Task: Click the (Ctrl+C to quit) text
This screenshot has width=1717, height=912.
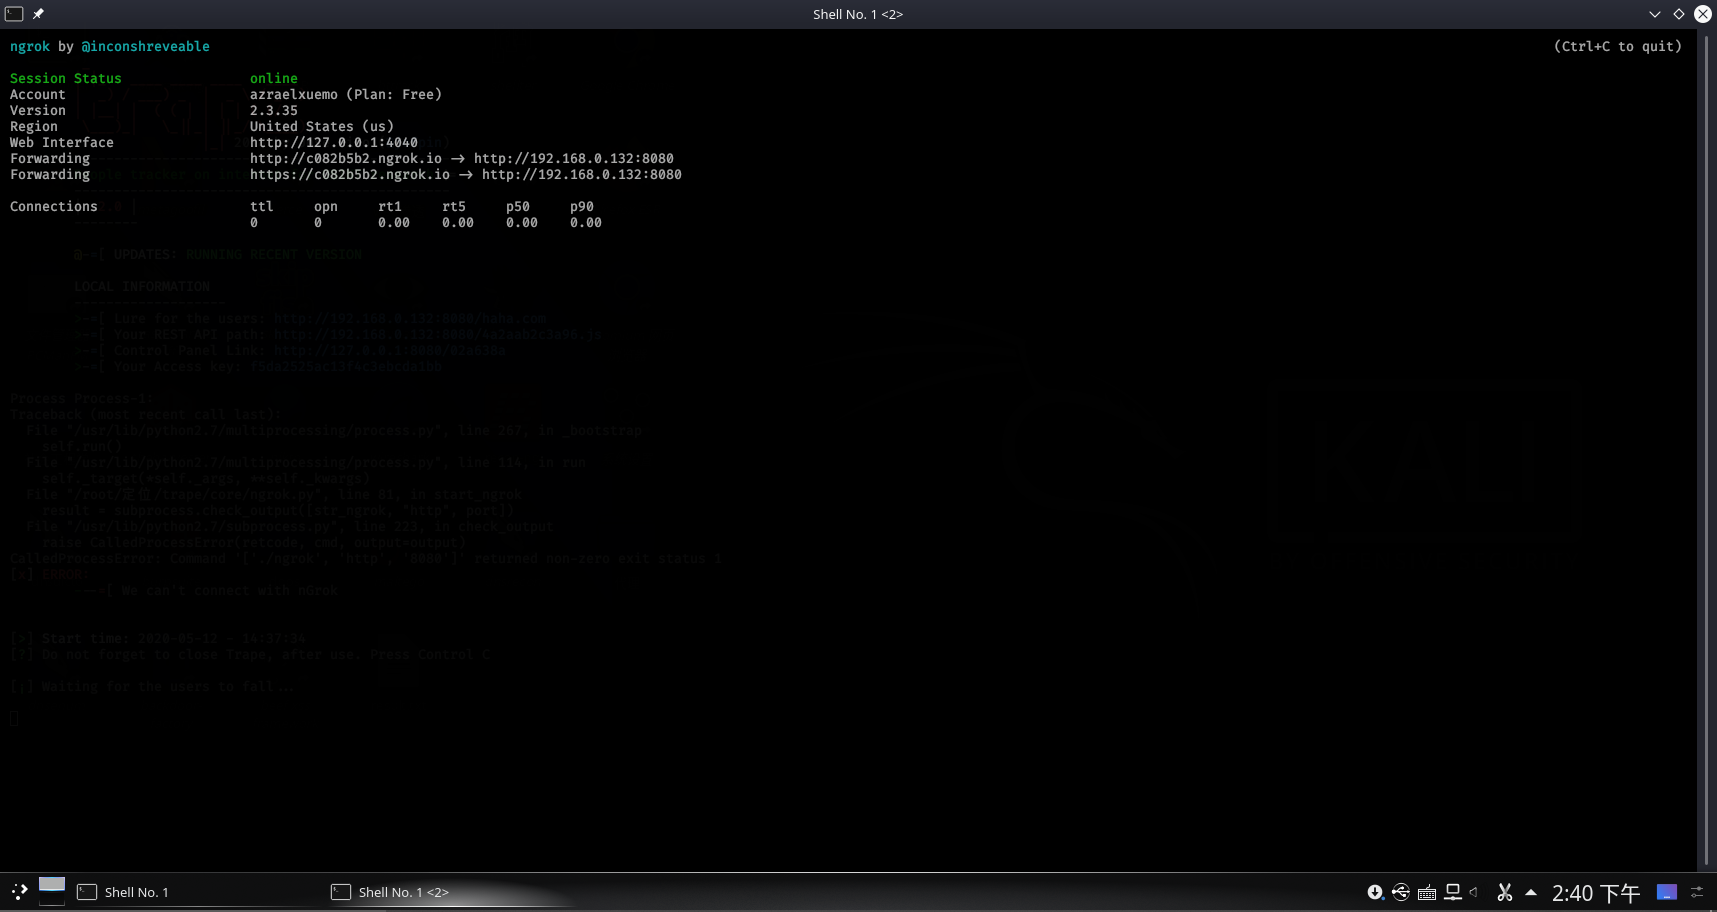Action: (x=1618, y=47)
